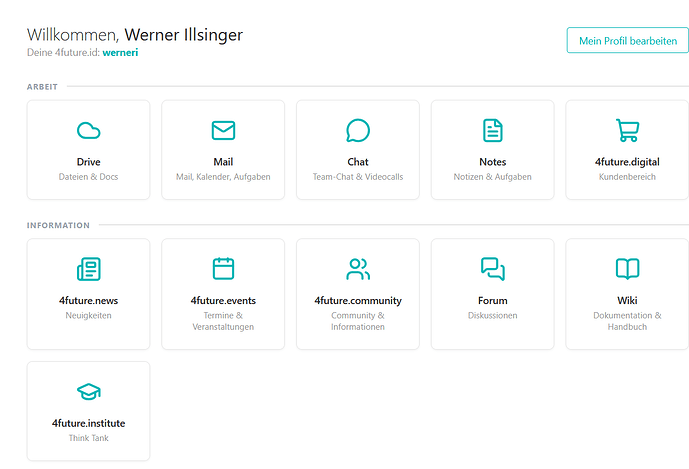Click the 'Think Tank' subtitle
The image size is (689, 469).
88,438
